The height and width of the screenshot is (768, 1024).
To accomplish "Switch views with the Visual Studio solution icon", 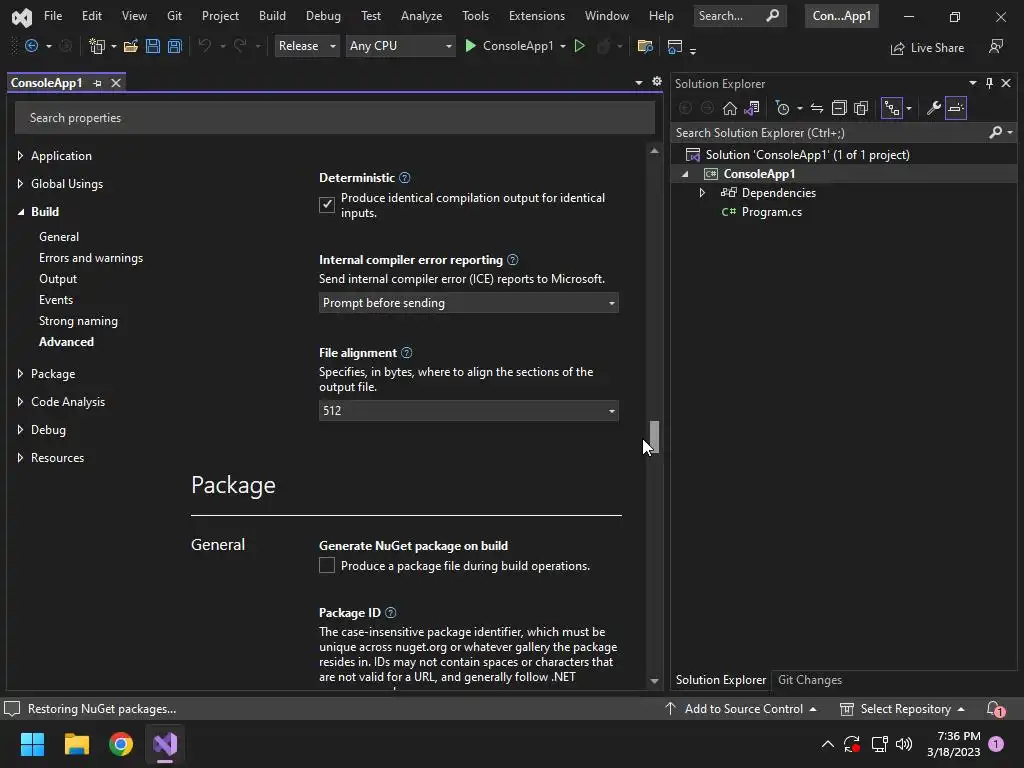I will [752, 108].
